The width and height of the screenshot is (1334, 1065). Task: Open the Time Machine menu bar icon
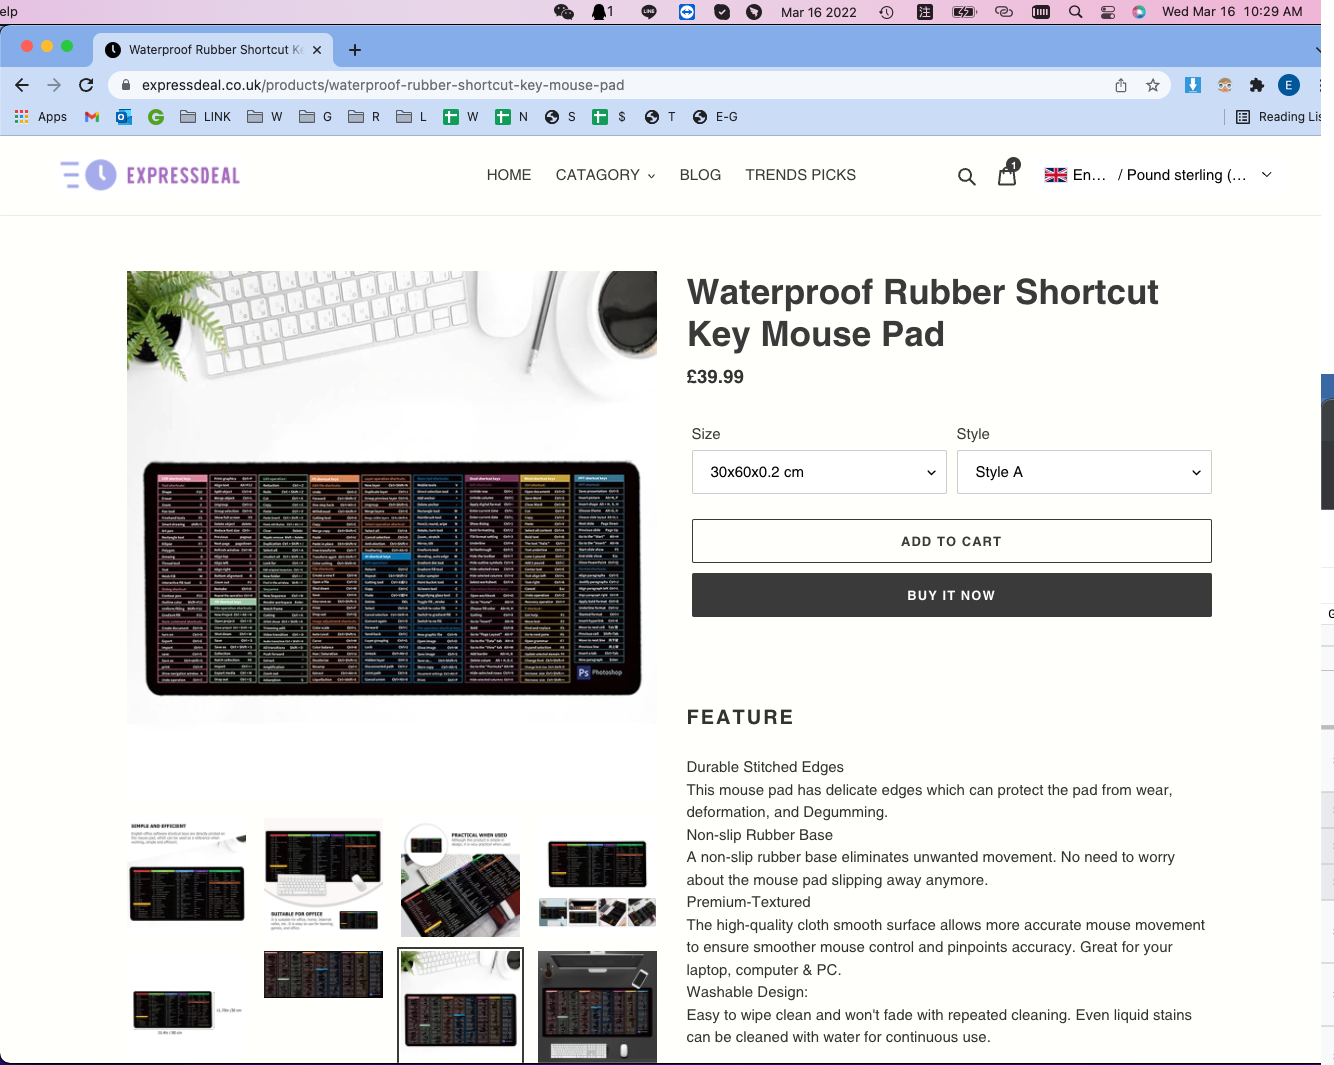point(886,12)
